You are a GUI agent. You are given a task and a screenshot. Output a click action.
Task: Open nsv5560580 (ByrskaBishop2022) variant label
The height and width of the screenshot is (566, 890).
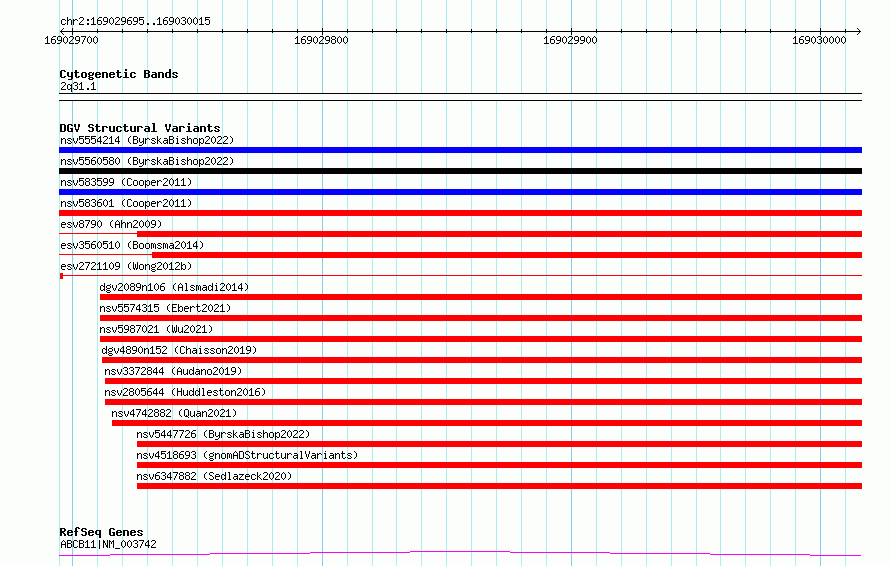coord(147,161)
